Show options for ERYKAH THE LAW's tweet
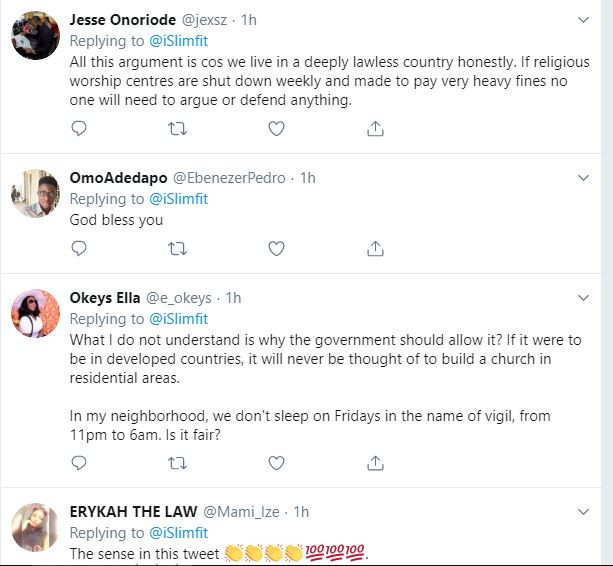 point(585,512)
